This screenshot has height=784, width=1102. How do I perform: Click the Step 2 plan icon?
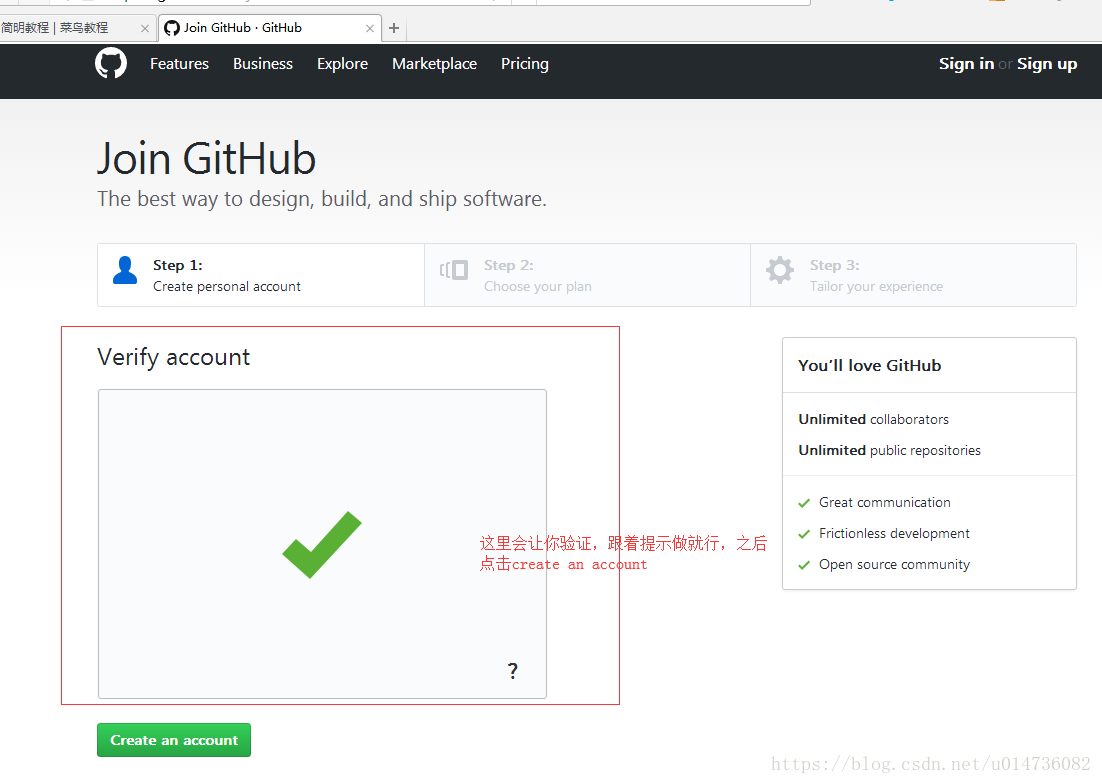pyautogui.click(x=454, y=270)
